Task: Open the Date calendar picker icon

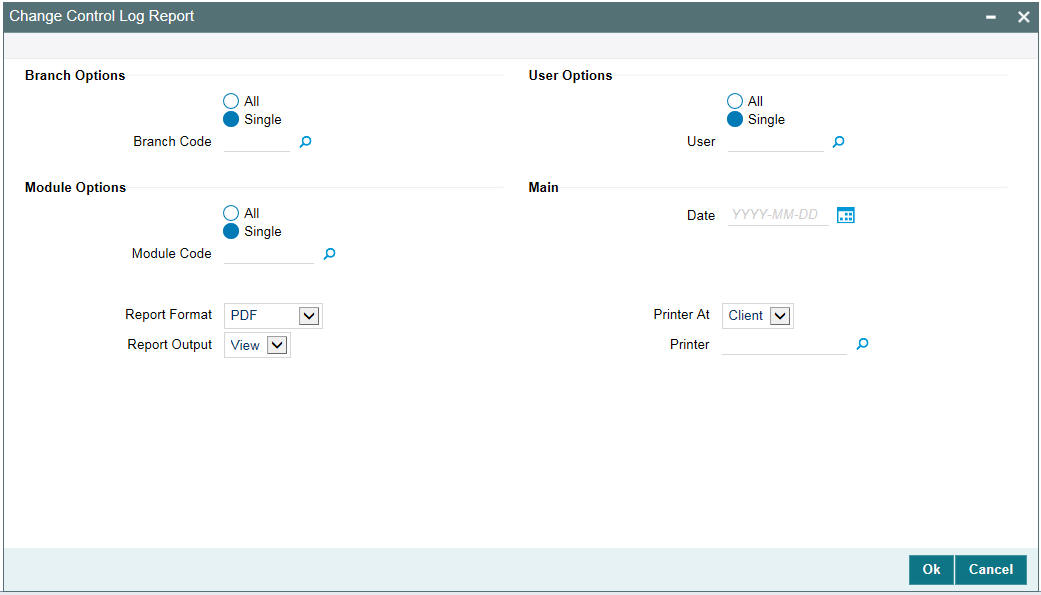Action: point(845,215)
